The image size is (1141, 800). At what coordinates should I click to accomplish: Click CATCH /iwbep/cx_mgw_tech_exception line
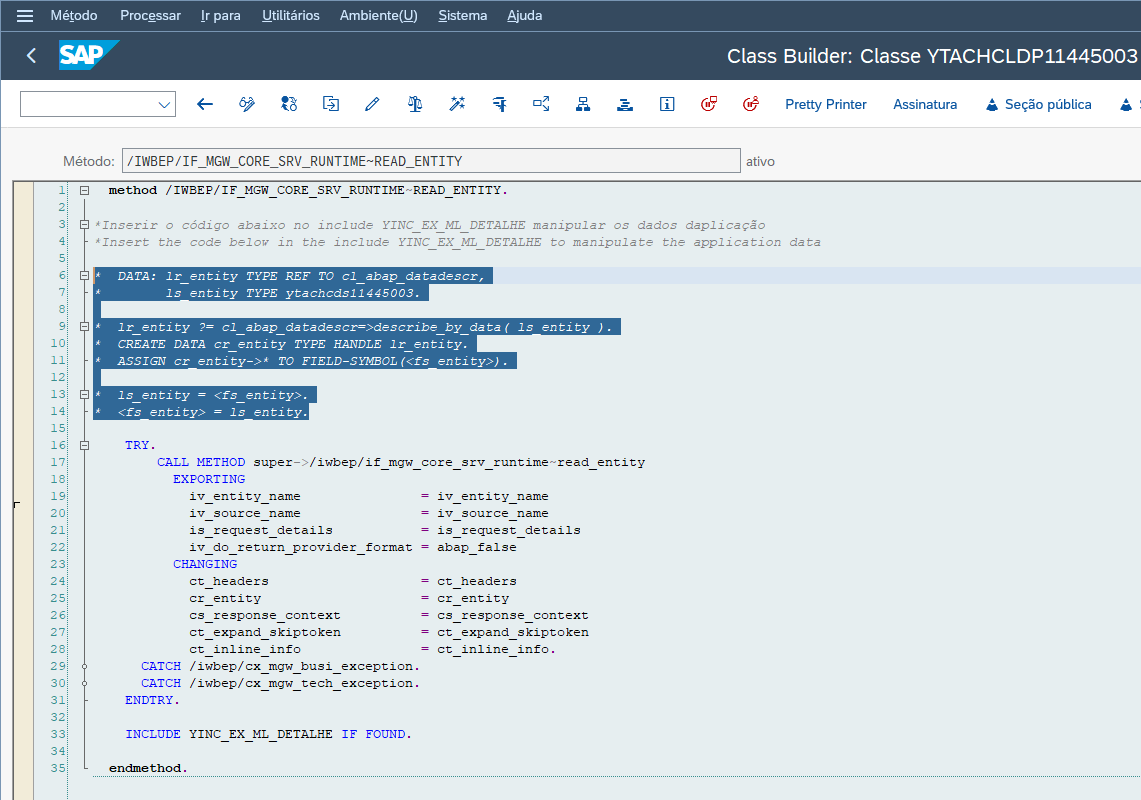pos(280,684)
